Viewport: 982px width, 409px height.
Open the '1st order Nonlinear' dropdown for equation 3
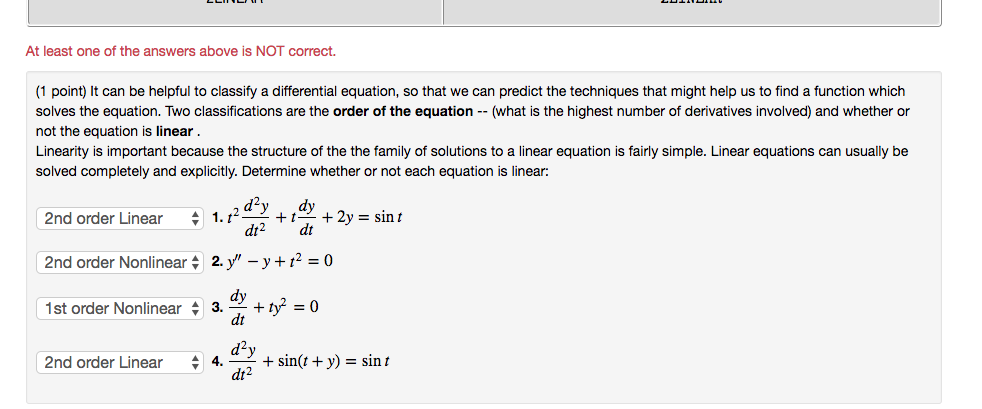(120, 308)
